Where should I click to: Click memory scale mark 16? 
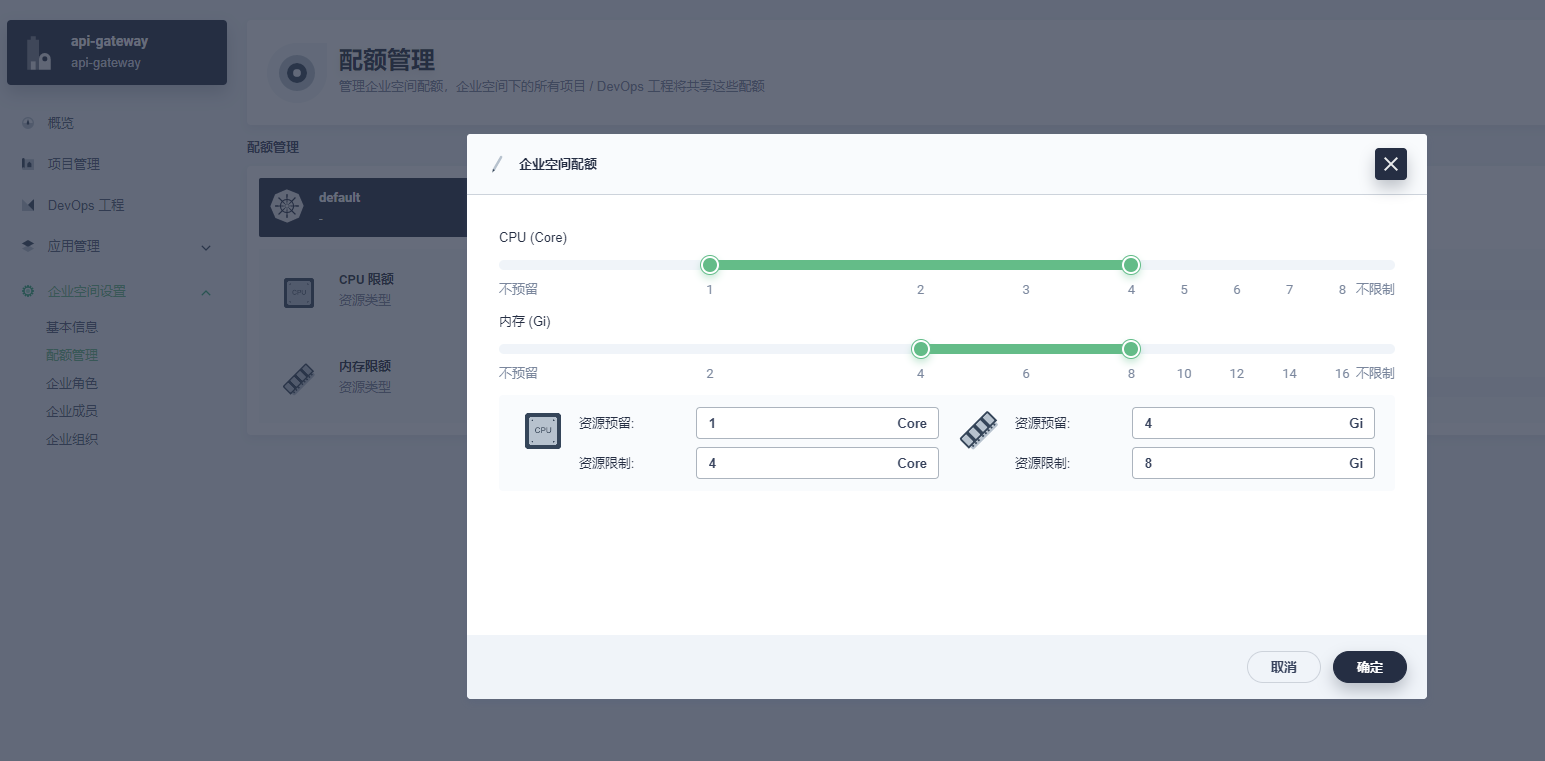[x=1342, y=374]
